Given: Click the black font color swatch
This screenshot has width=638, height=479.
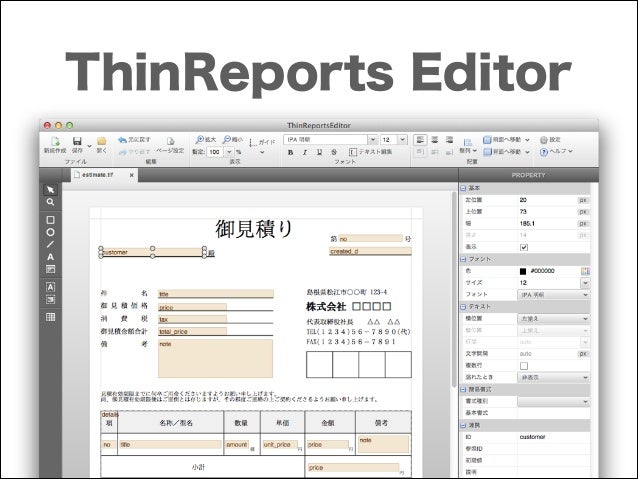Looking at the screenshot, I should pyautogui.click(x=523, y=271).
